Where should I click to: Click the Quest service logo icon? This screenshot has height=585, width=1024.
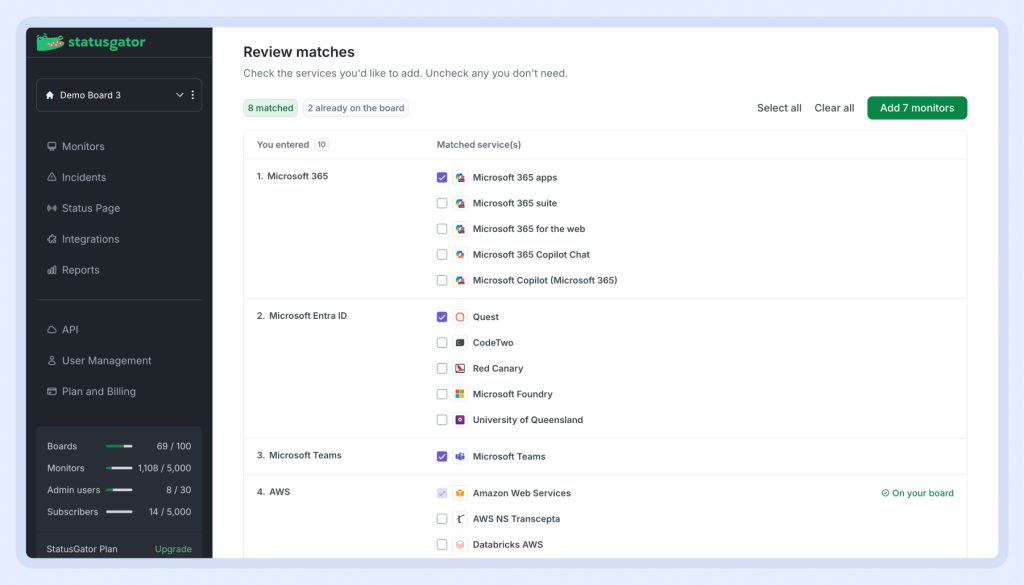(x=460, y=317)
